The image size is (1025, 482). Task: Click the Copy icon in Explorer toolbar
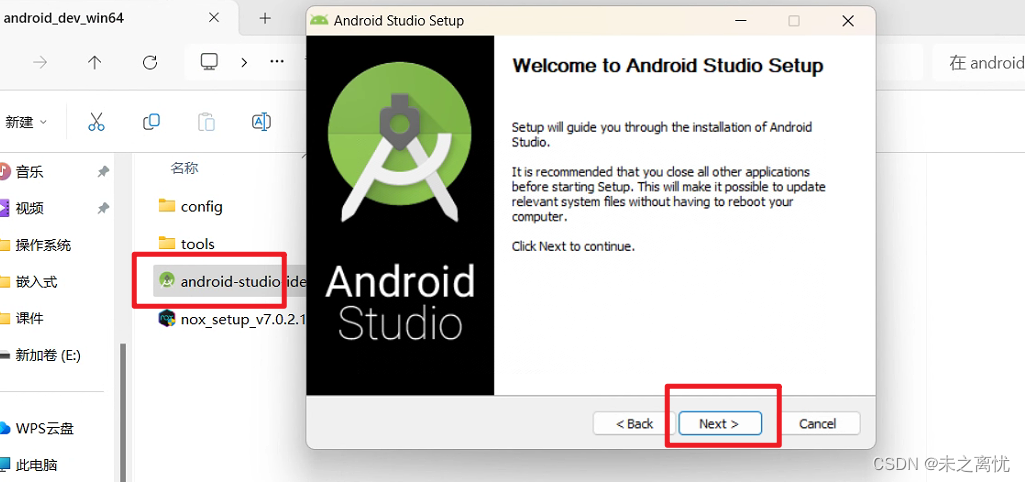[151, 122]
